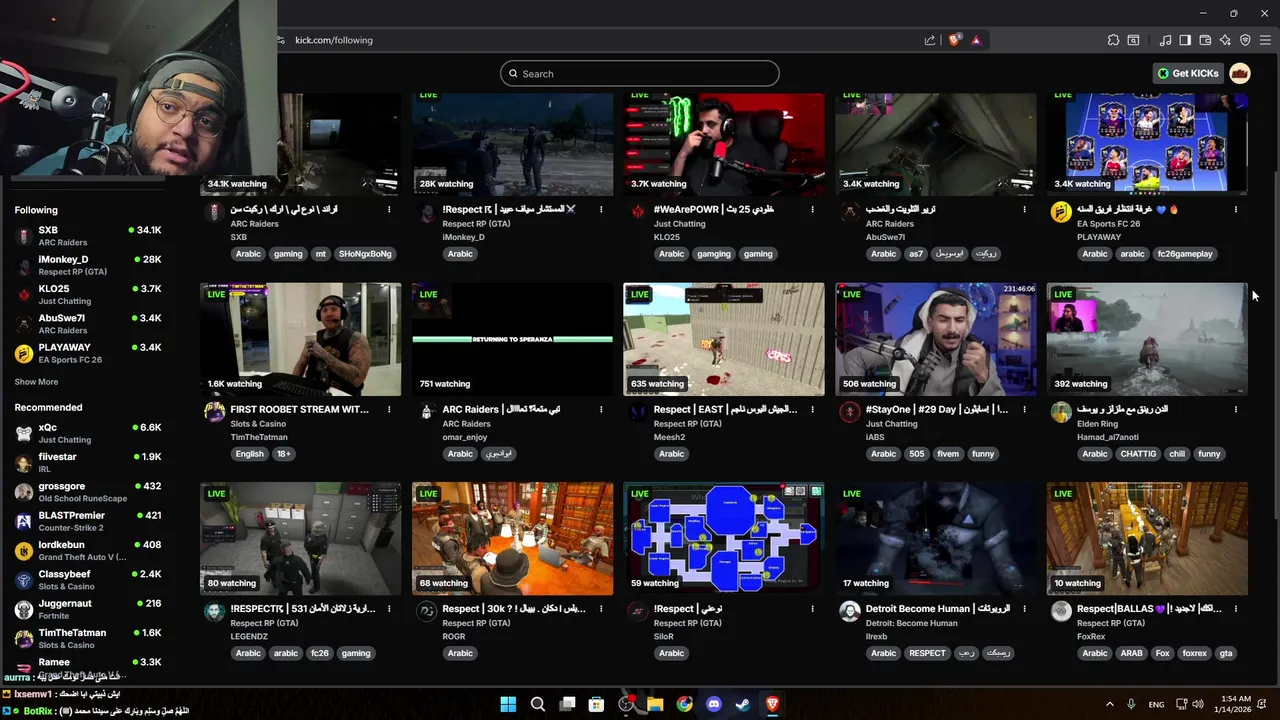Click the LEGENDZ channel avatar icon

pyautogui.click(x=214, y=611)
